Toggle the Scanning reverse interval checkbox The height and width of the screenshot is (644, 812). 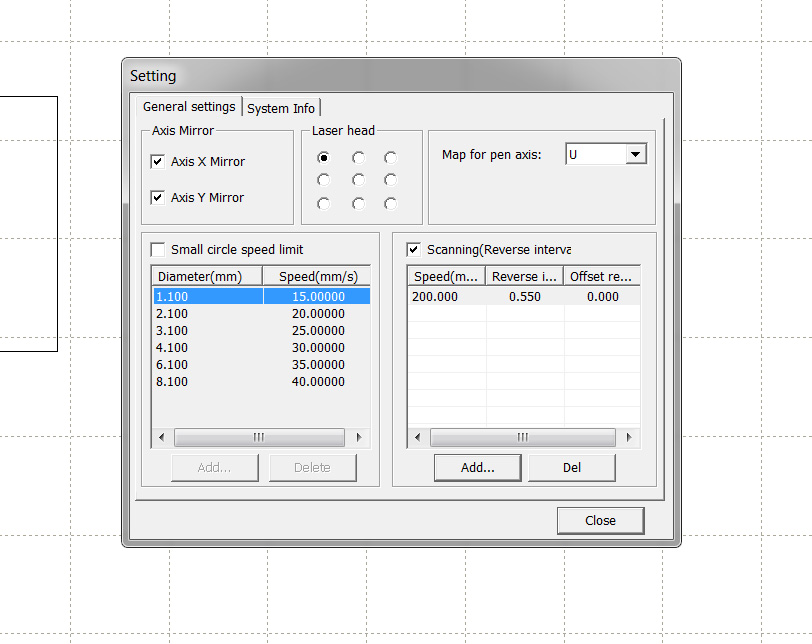coord(413,250)
